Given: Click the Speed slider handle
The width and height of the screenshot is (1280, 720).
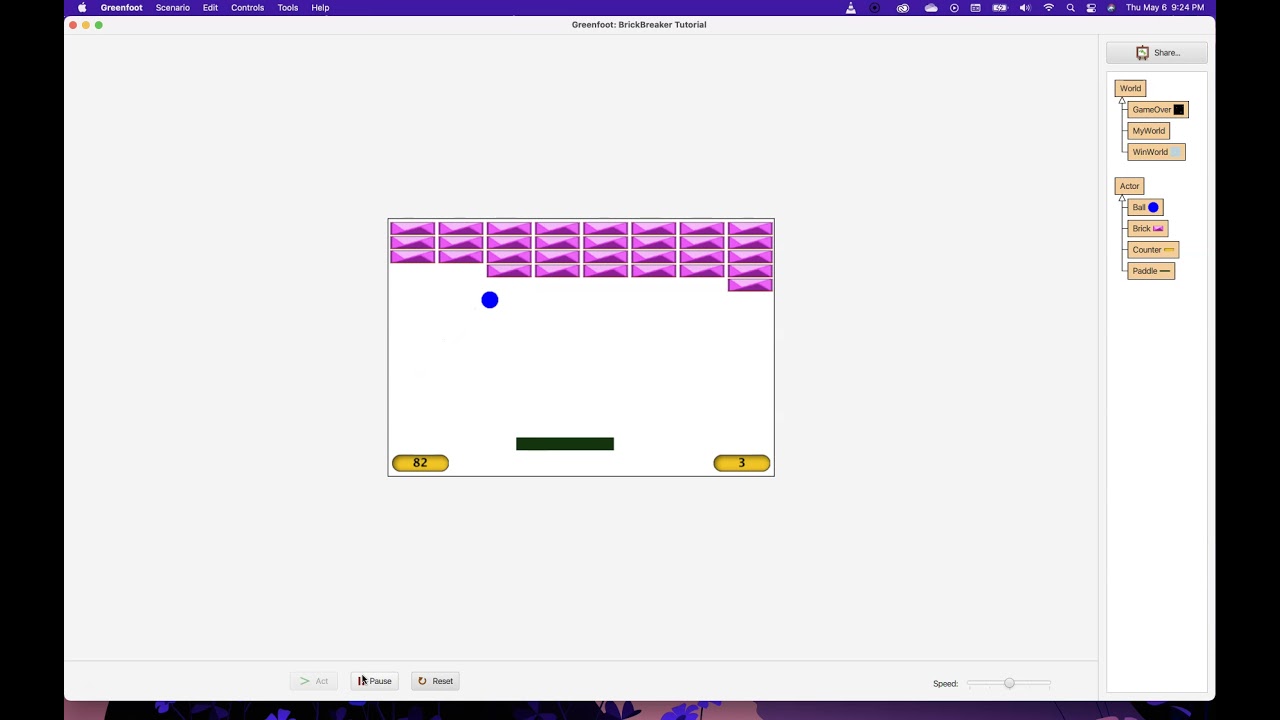Looking at the screenshot, I should (1009, 683).
